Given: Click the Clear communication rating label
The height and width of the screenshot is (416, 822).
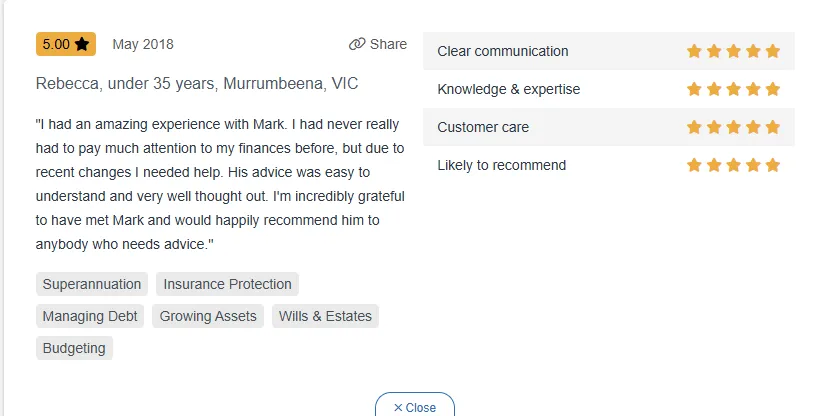Looking at the screenshot, I should pos(503,51).
